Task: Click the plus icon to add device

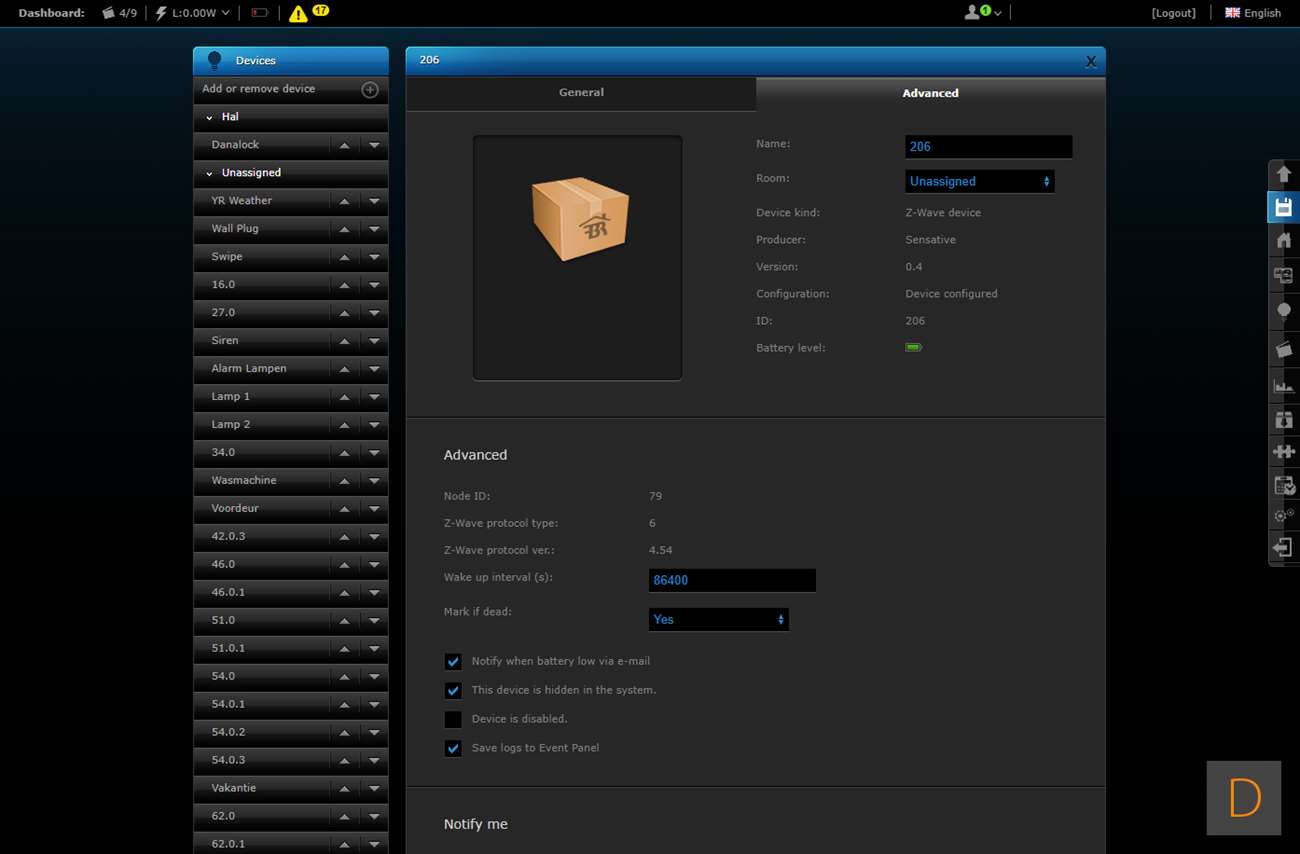Action: pos(370,90)
